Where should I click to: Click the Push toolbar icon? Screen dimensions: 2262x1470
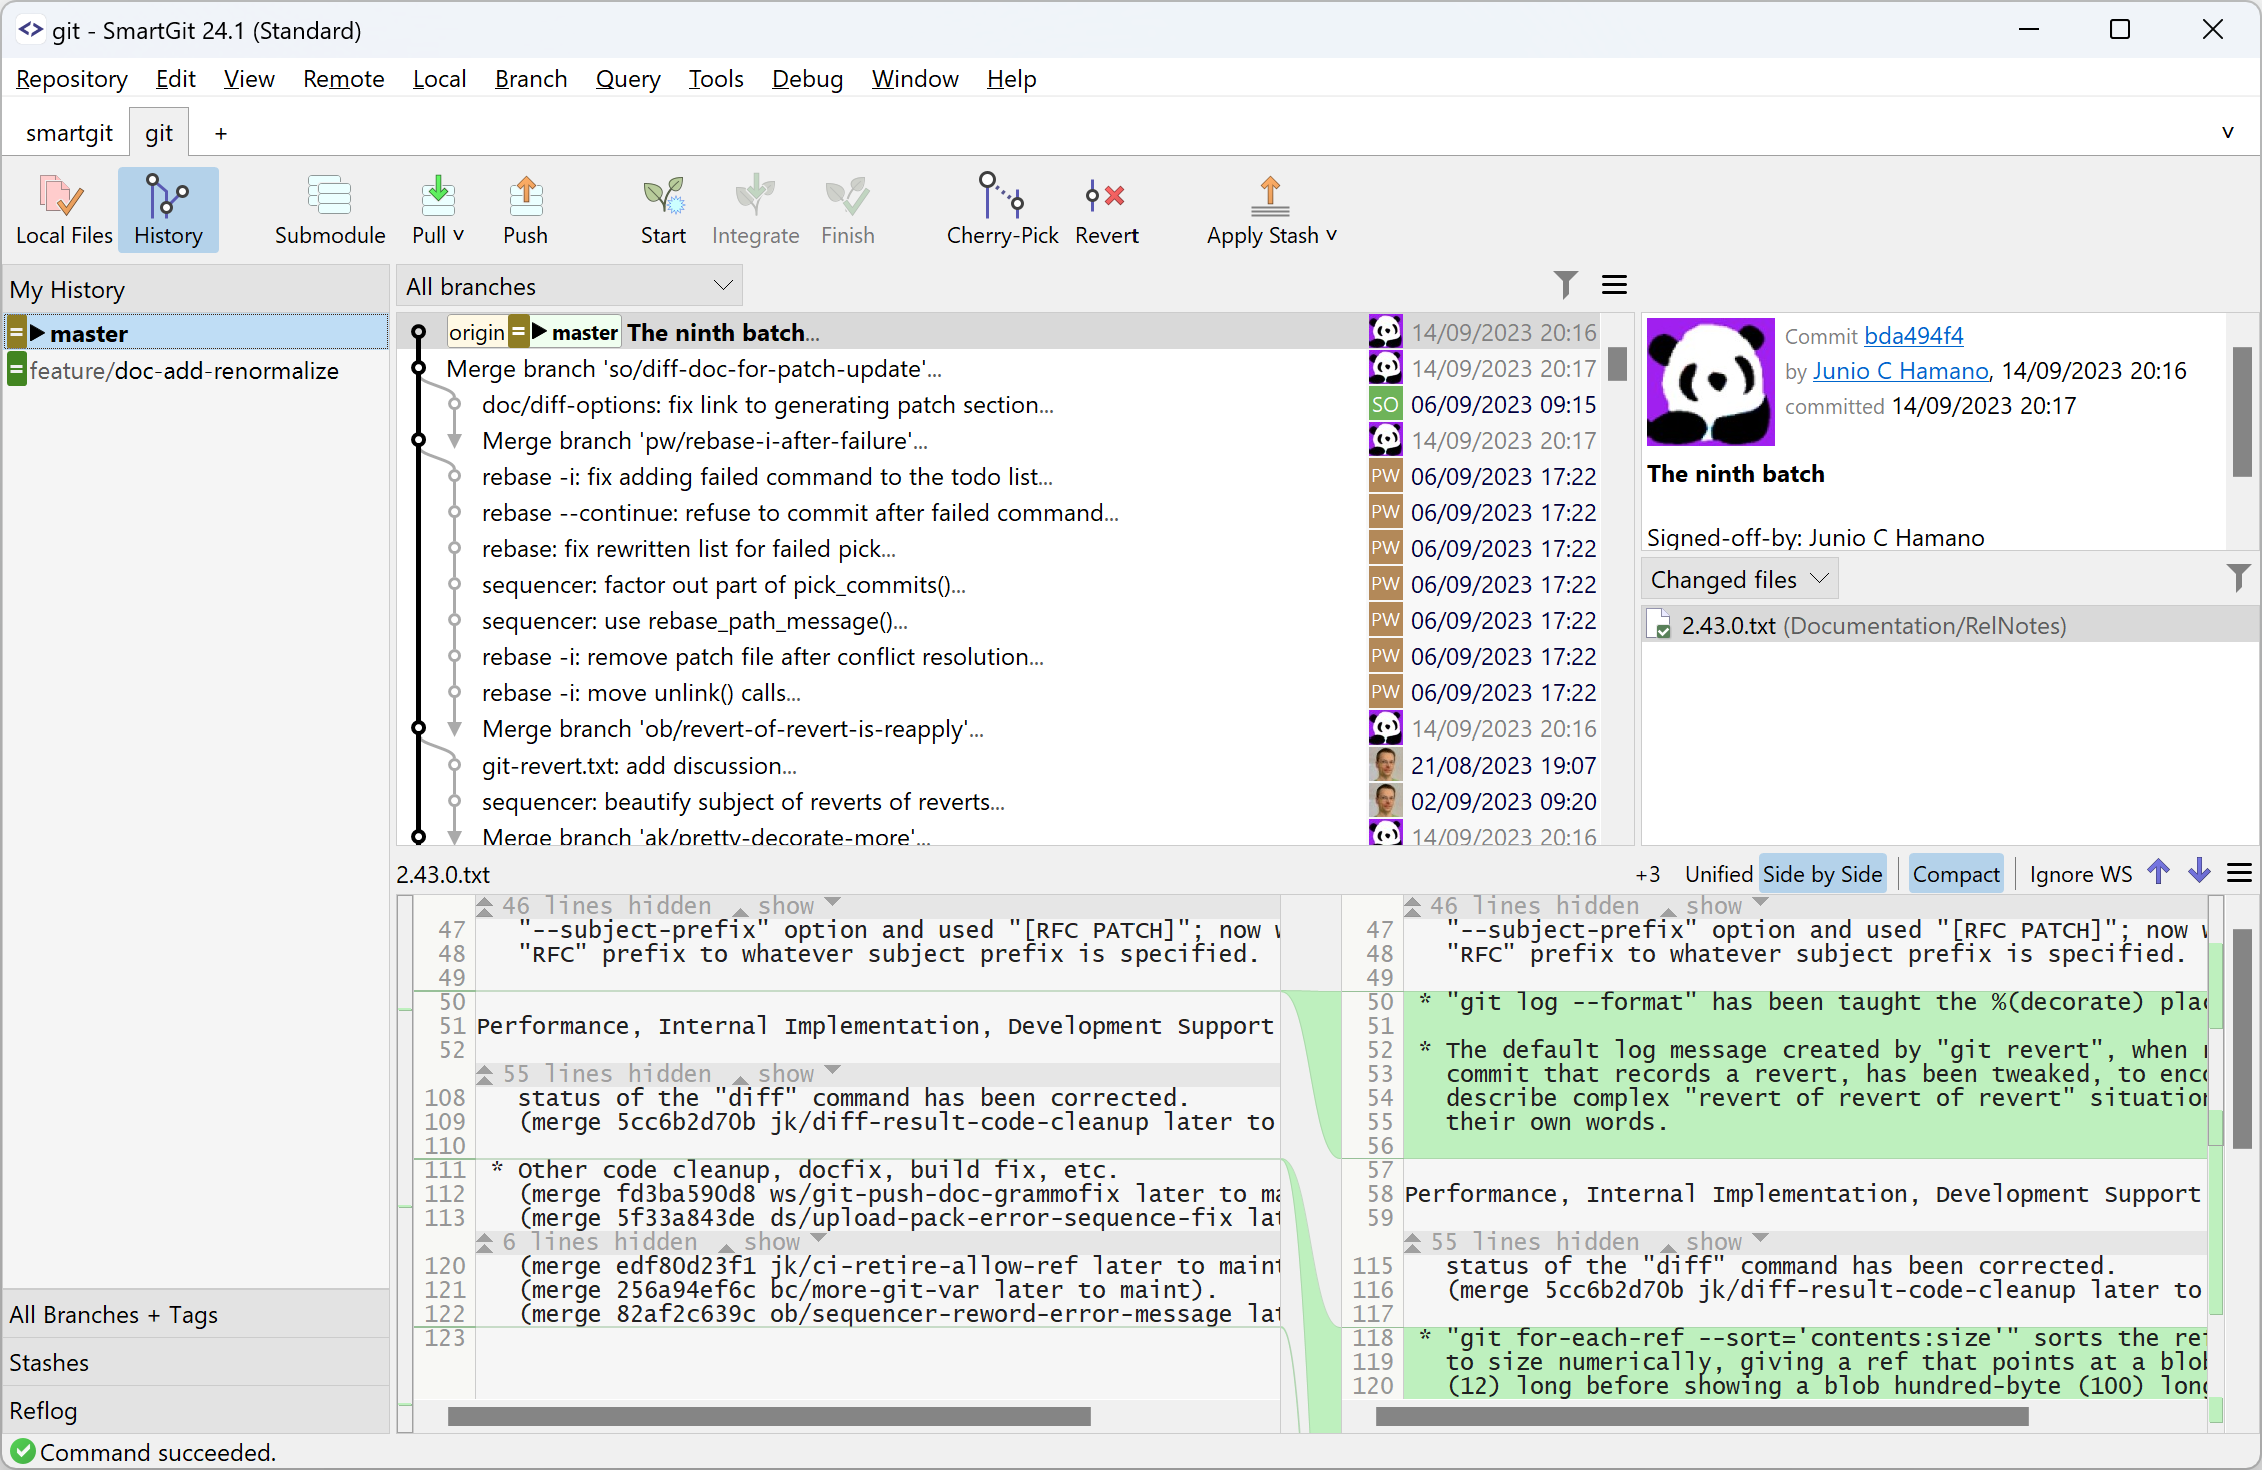click(524, 210)
